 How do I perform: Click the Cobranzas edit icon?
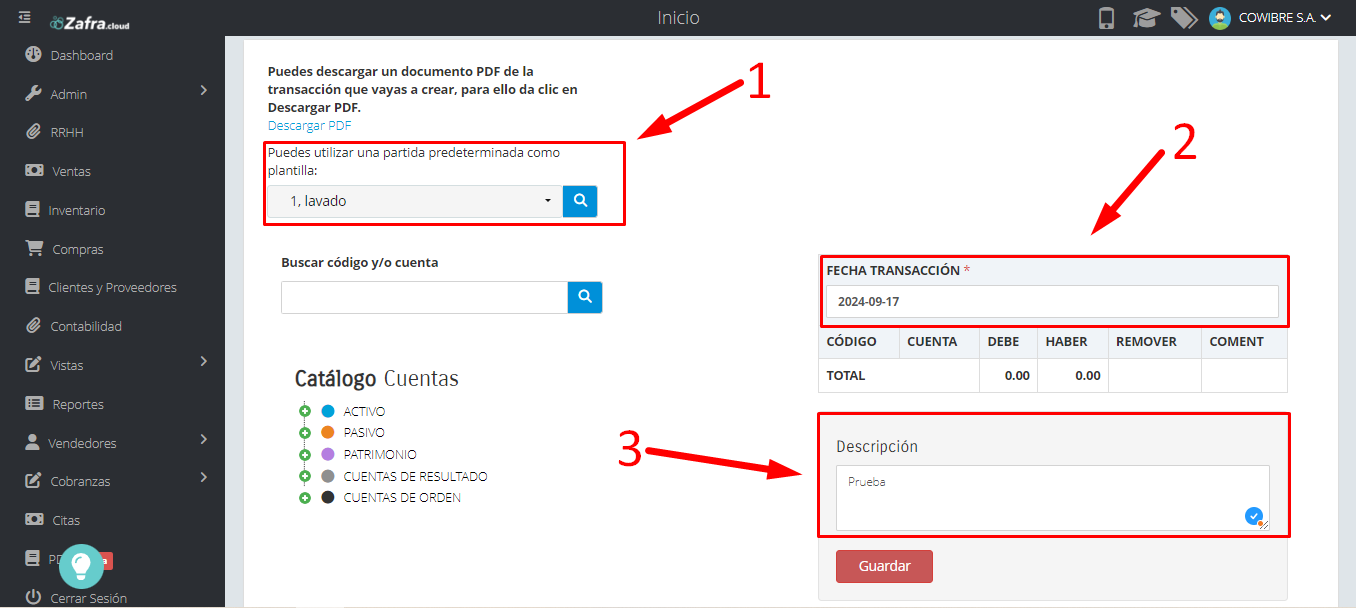pos(33,480)
